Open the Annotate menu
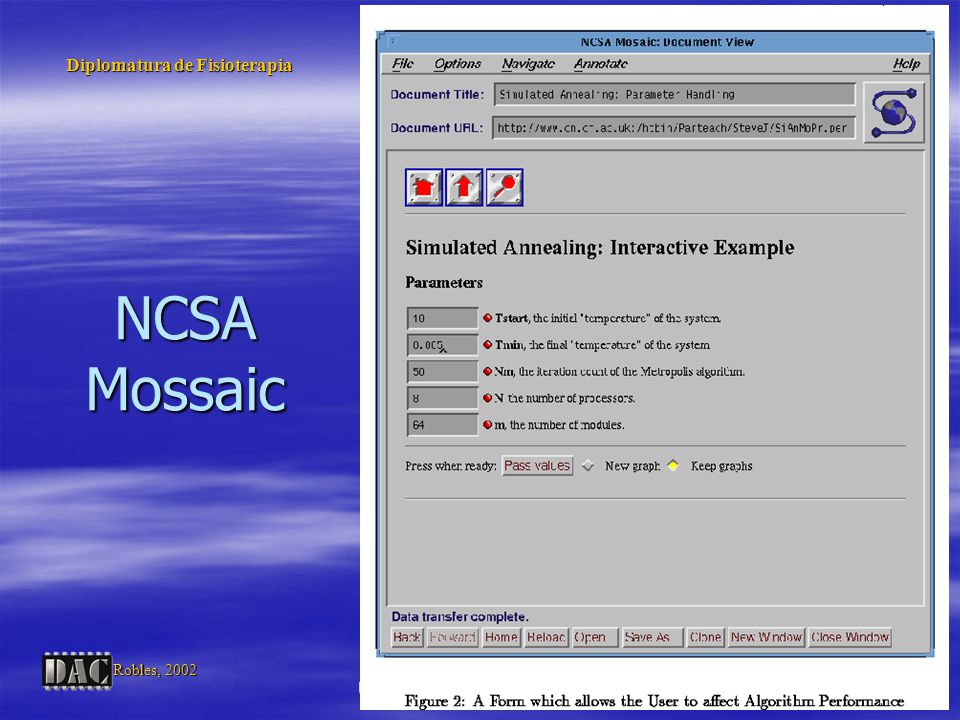This screenshot has height=720, width=960. click(601, 64)
